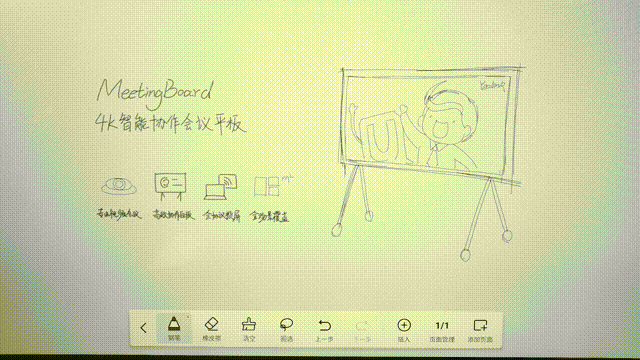Click the whiteboard-on-stand sketch icon
The width and height of the screenshot is (640, 360).
pos(170,187)
